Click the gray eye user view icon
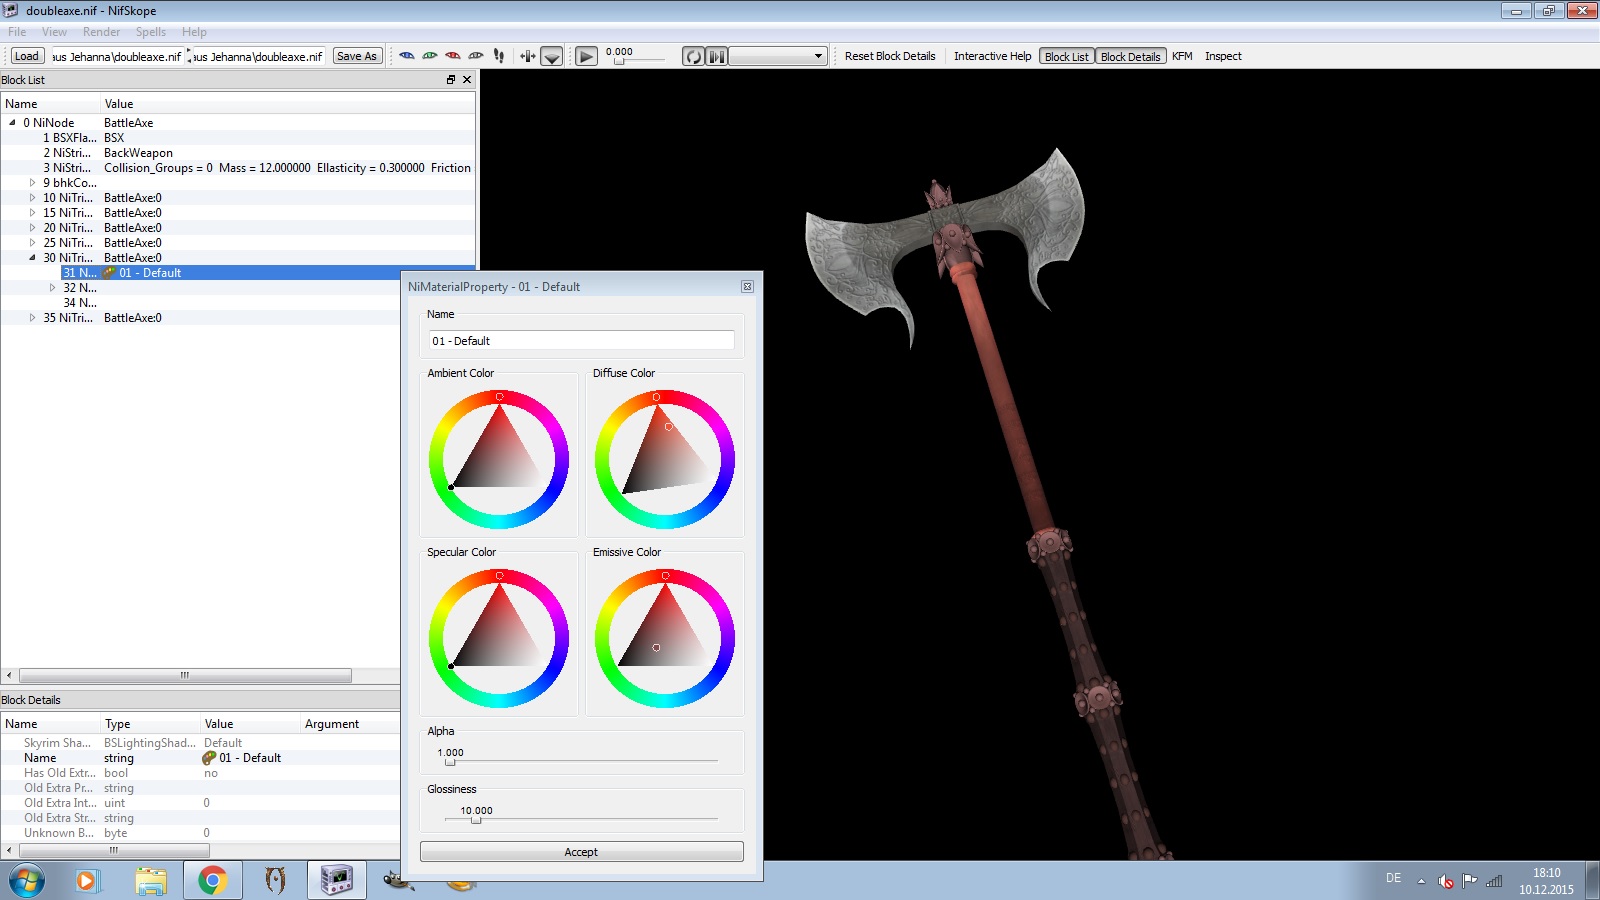The image size is (1600, 900). tap(476, 56)
